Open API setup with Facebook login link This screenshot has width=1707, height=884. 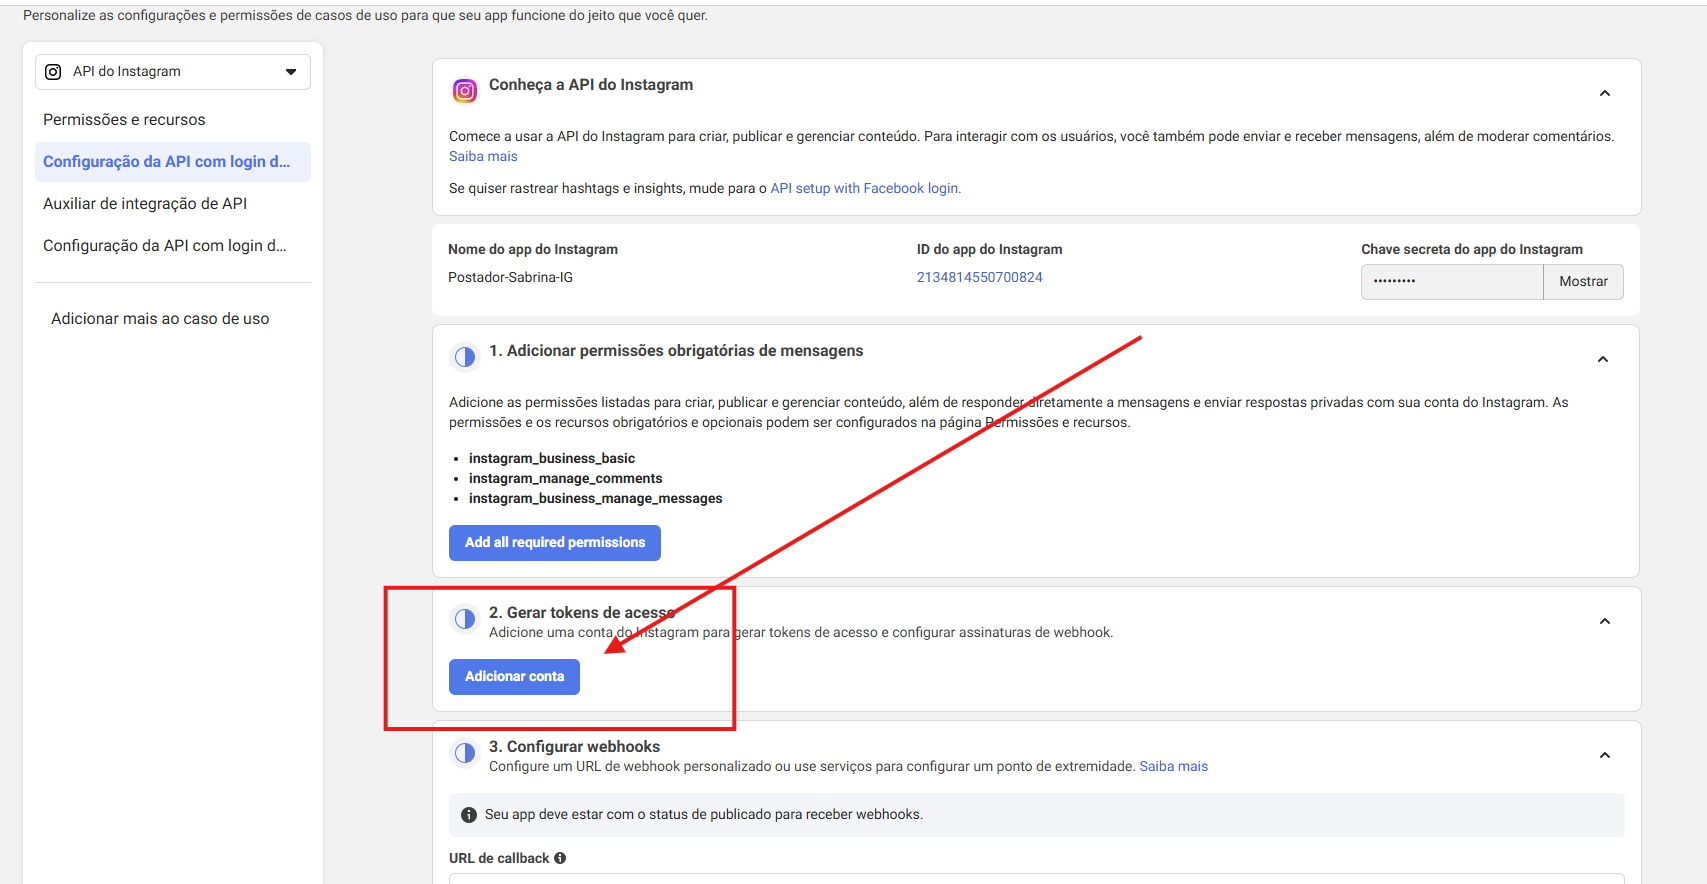(865, 188)
